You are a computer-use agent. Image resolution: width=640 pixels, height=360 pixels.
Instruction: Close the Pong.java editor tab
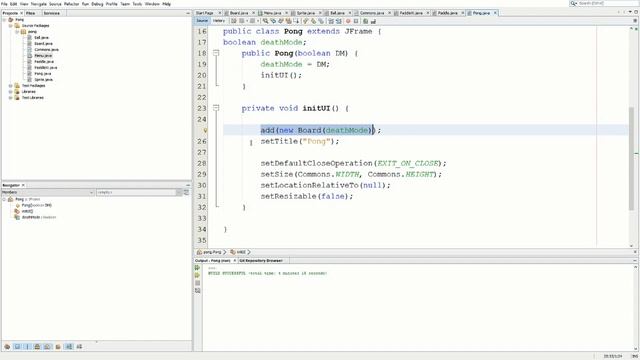(495, 13)
